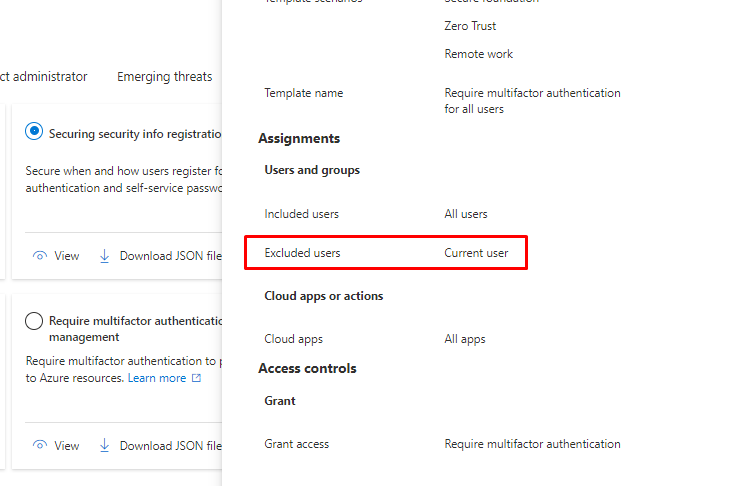Image resolution: width=731 pixels, height=486 pixels.
Task: Click download arrow icon on Azure management MFA card
Action: pyautogui.click(x=105, y=445)
